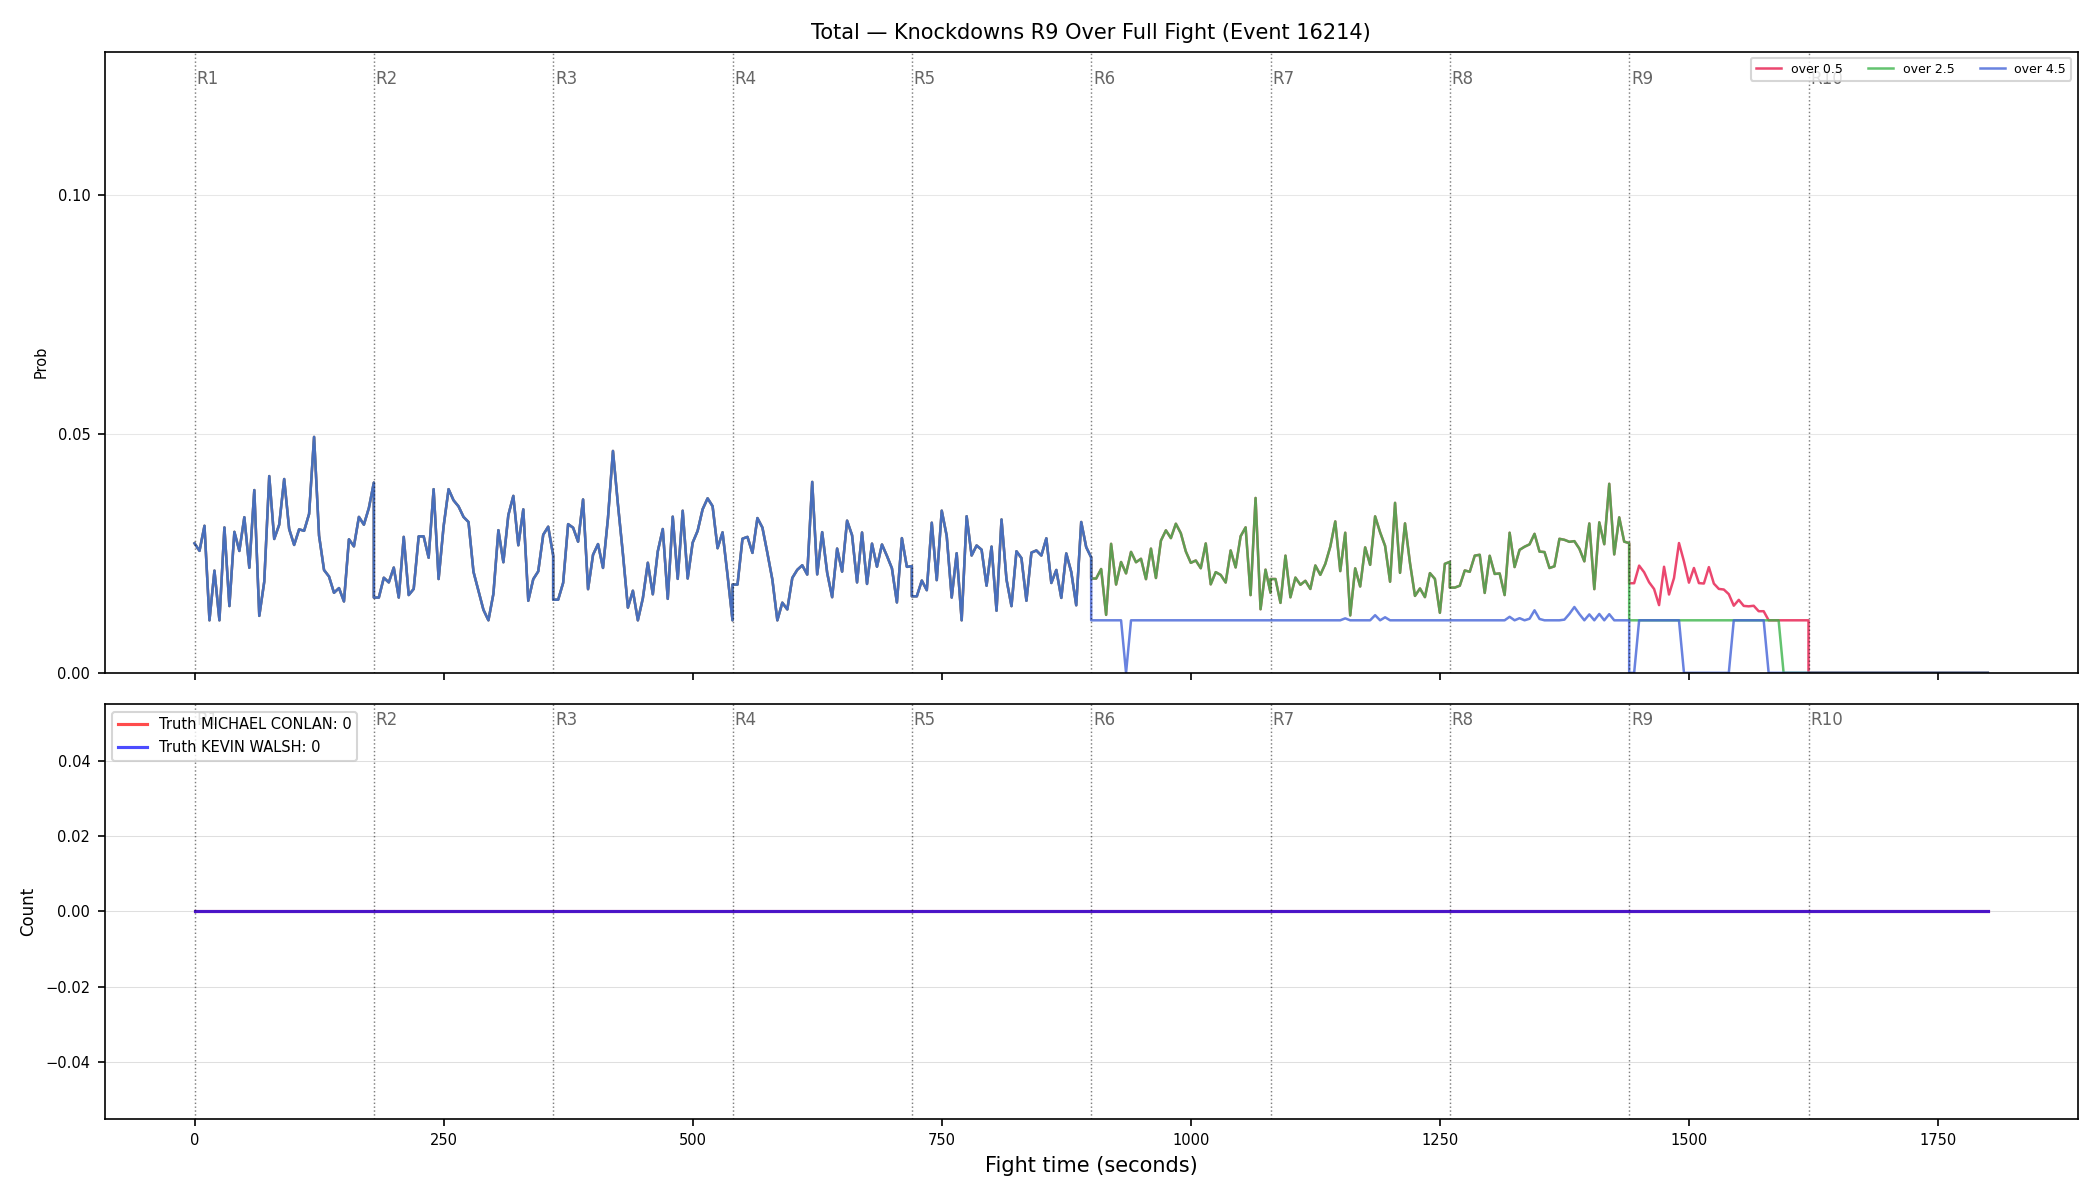Click the 'over 0.5' legend entry
This screenshot has height=1200, width=2100.
(x=1798, y=69)
